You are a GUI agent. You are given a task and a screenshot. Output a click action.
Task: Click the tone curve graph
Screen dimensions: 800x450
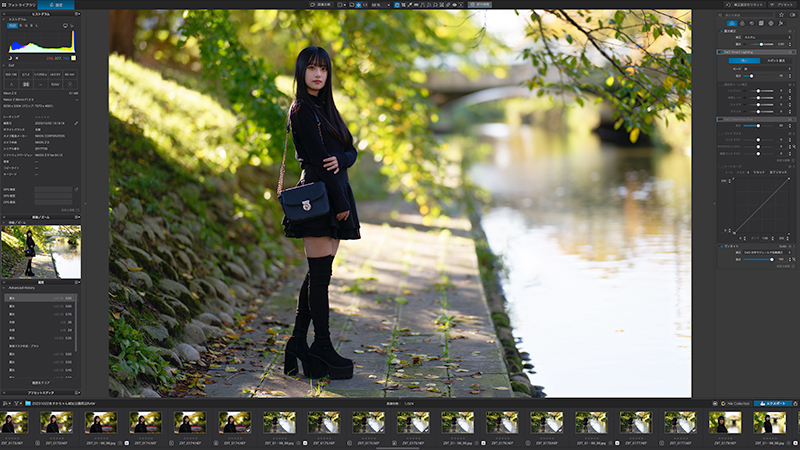click(761, 206)
